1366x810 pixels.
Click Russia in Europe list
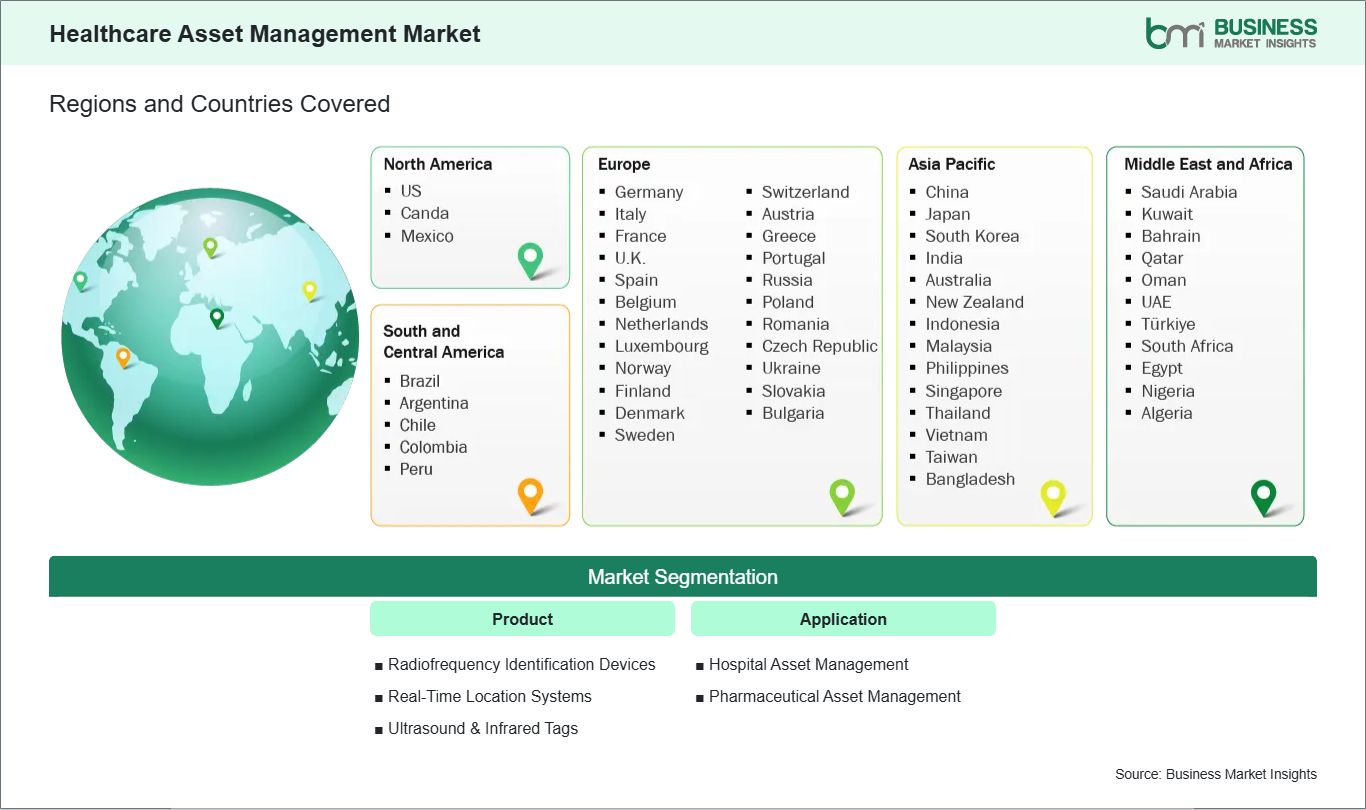coord(787,280)
